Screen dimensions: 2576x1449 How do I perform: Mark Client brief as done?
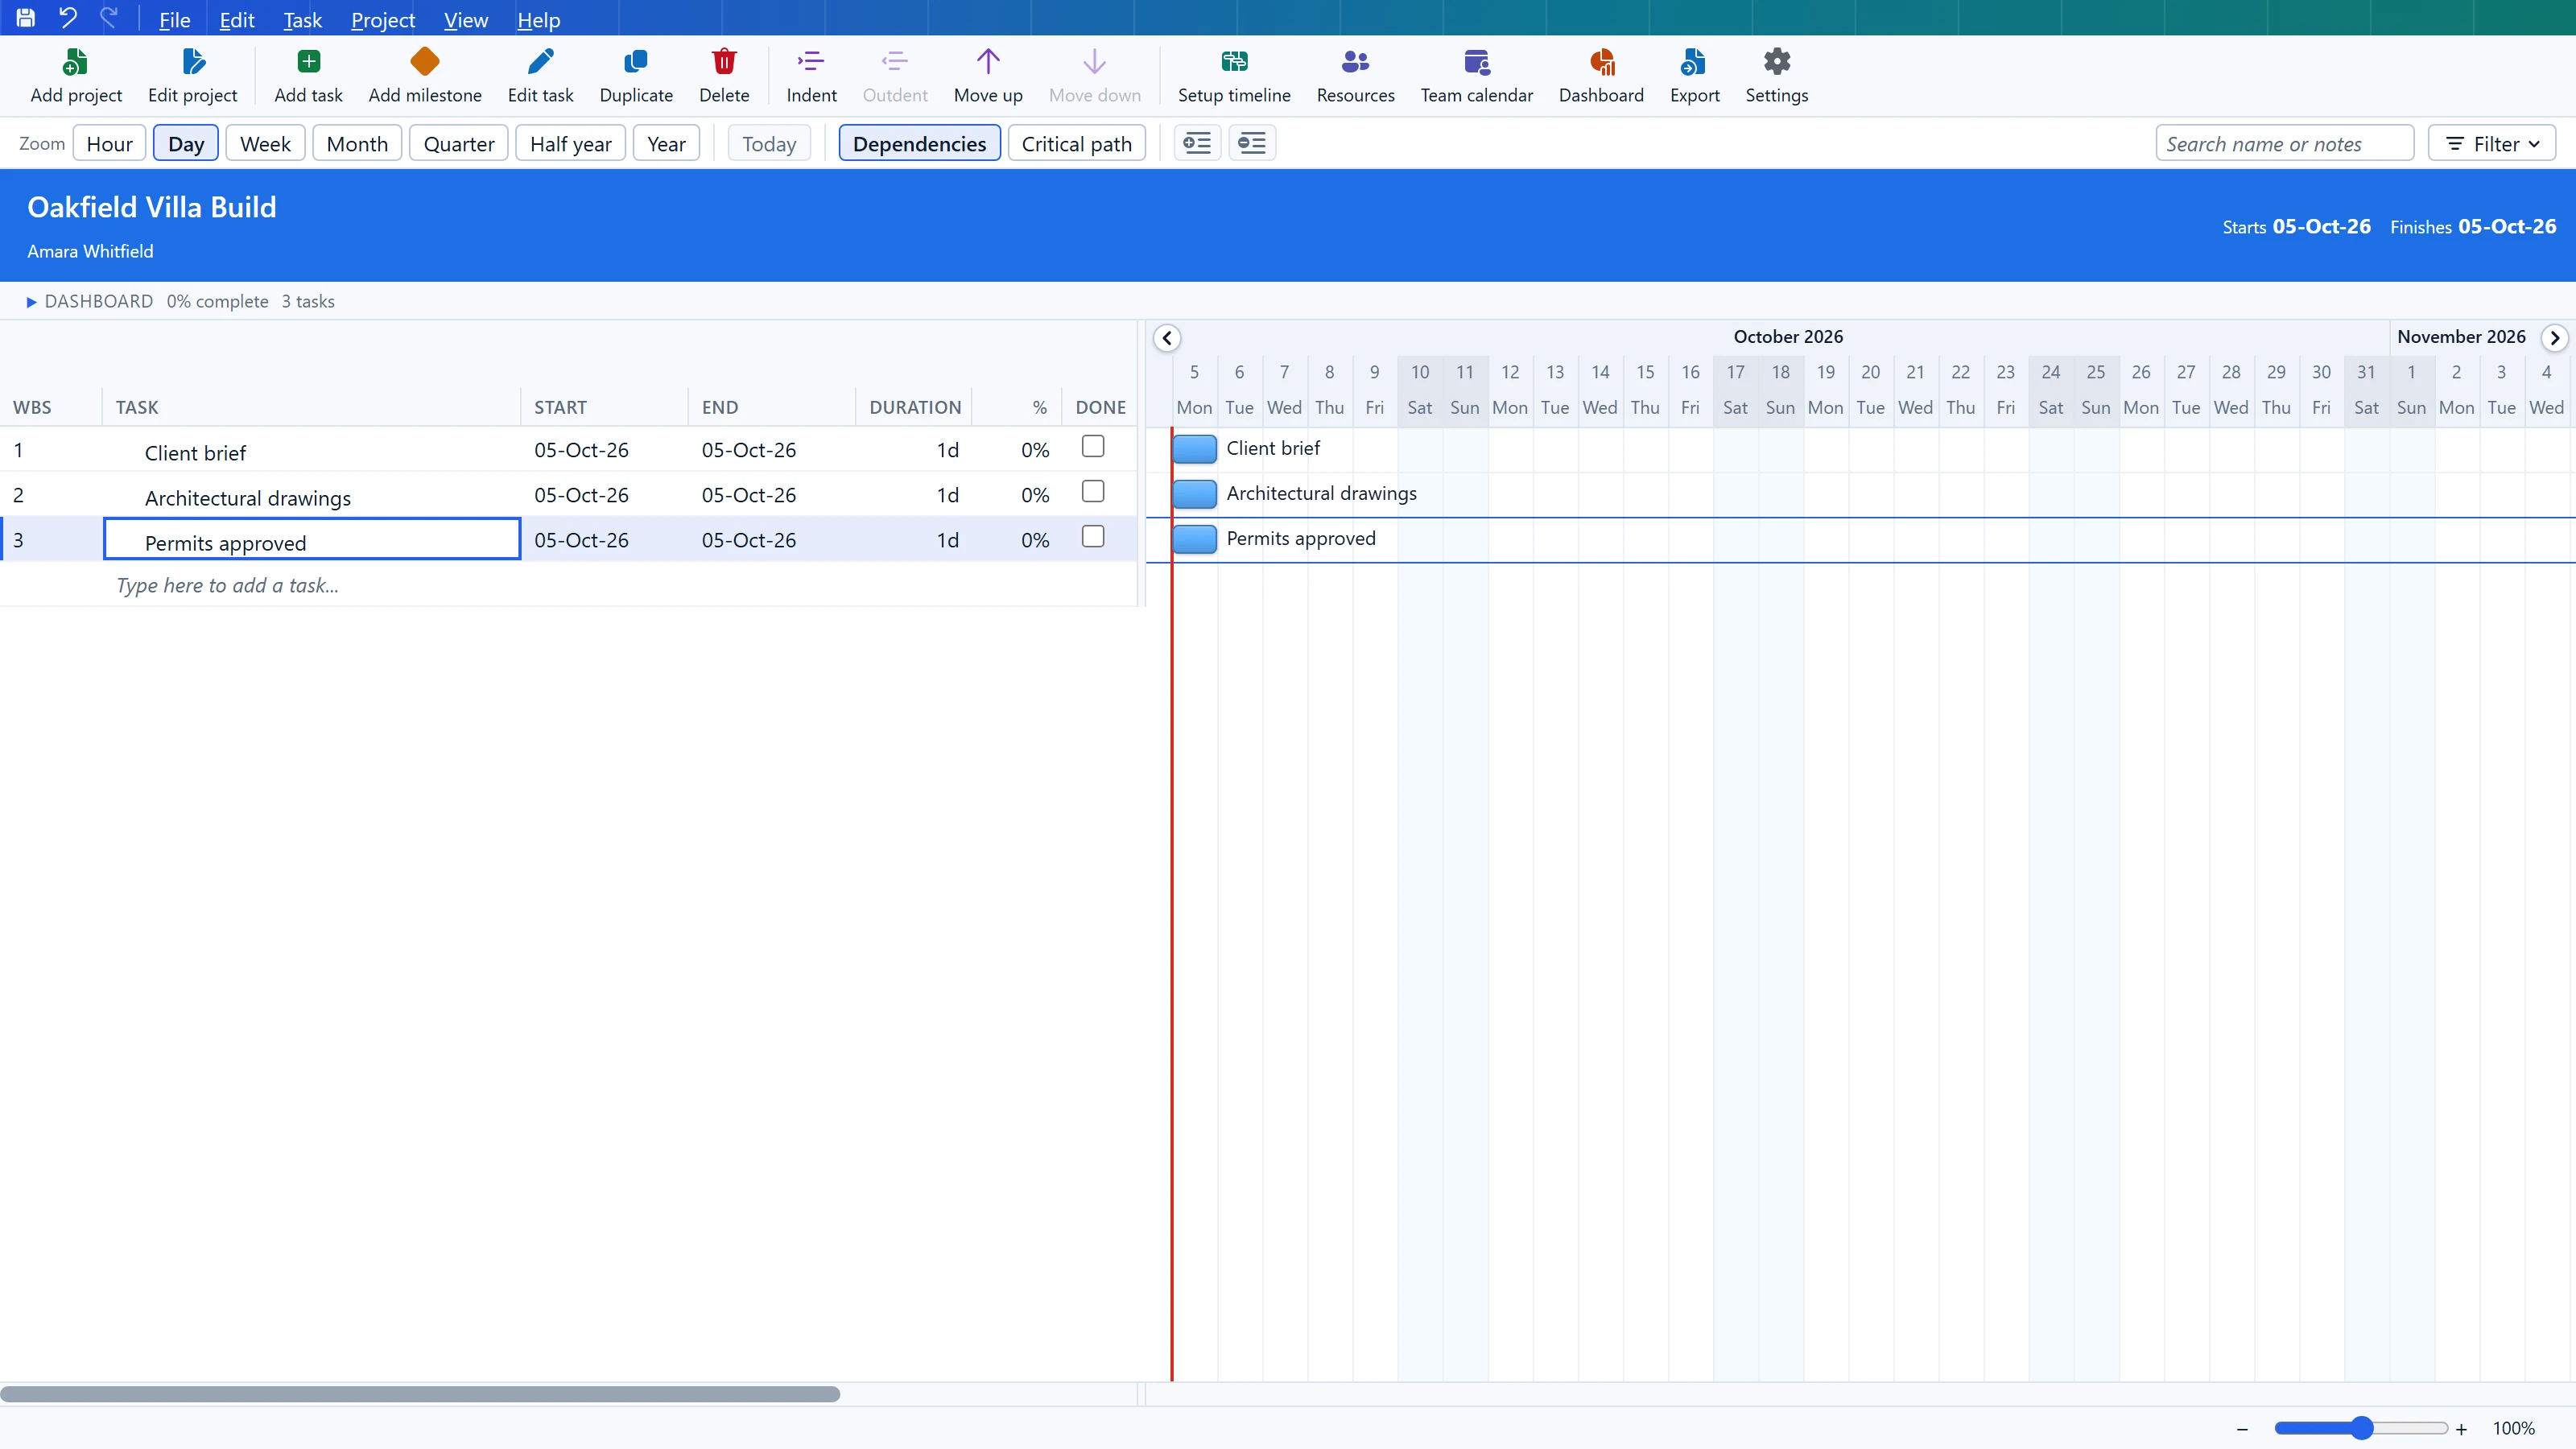1093,446
